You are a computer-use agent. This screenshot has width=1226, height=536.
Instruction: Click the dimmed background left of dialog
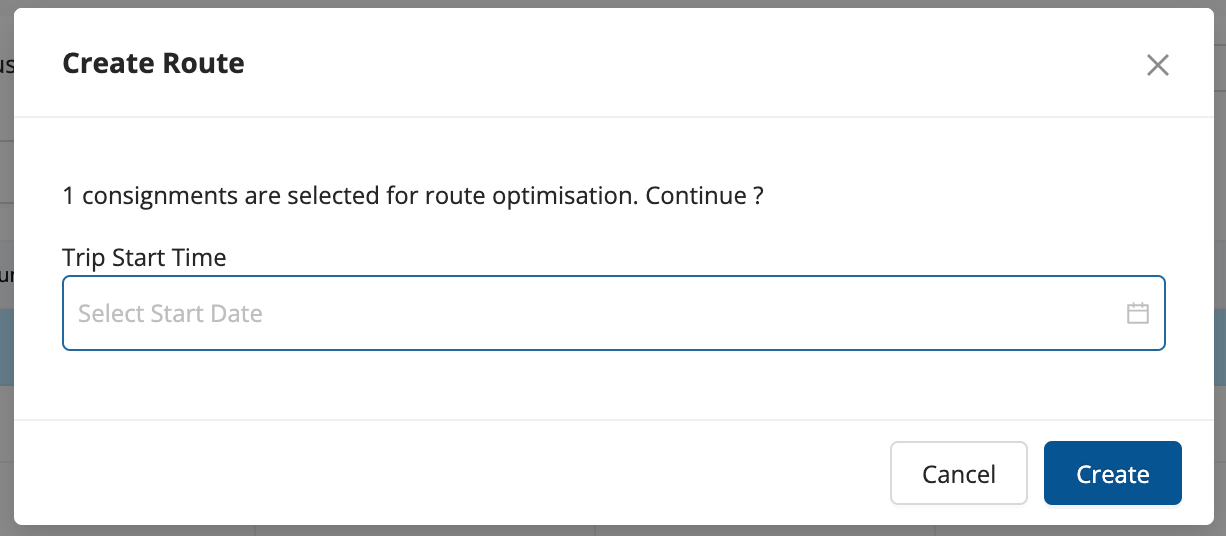[x=6, y=300]
